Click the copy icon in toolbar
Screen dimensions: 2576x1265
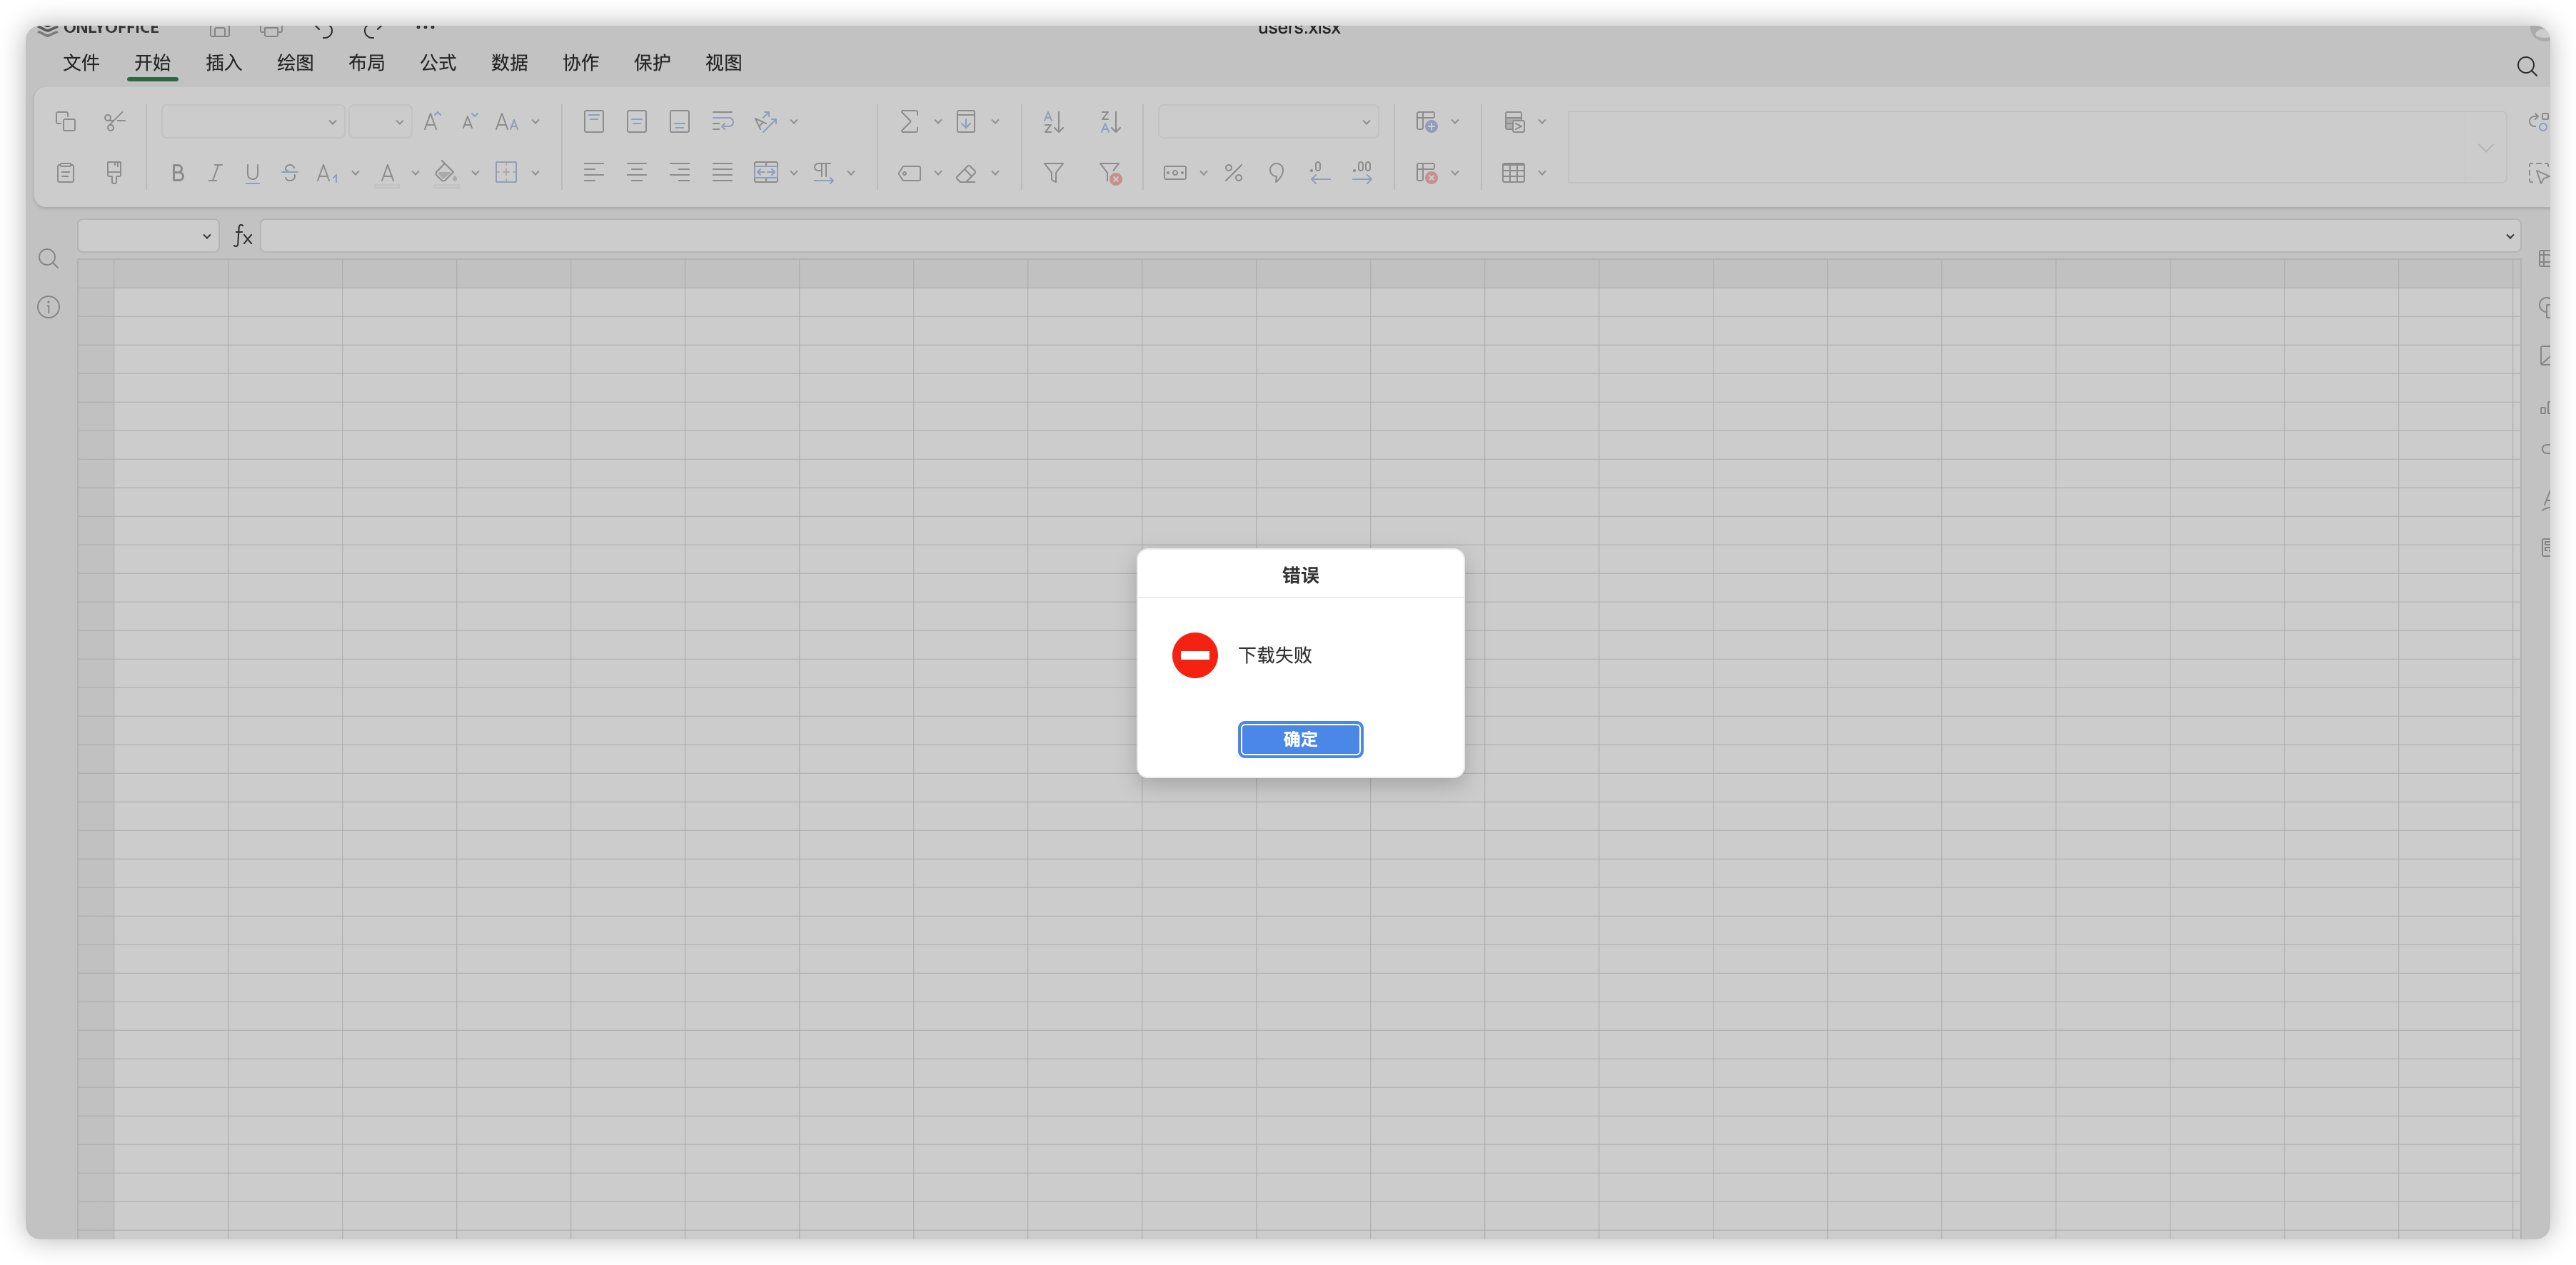66,122
